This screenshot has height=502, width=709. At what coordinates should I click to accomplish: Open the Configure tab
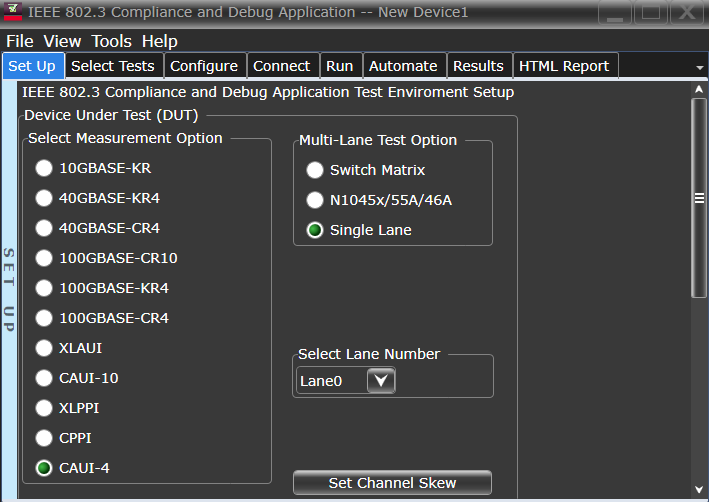click(x=204, y=66)
